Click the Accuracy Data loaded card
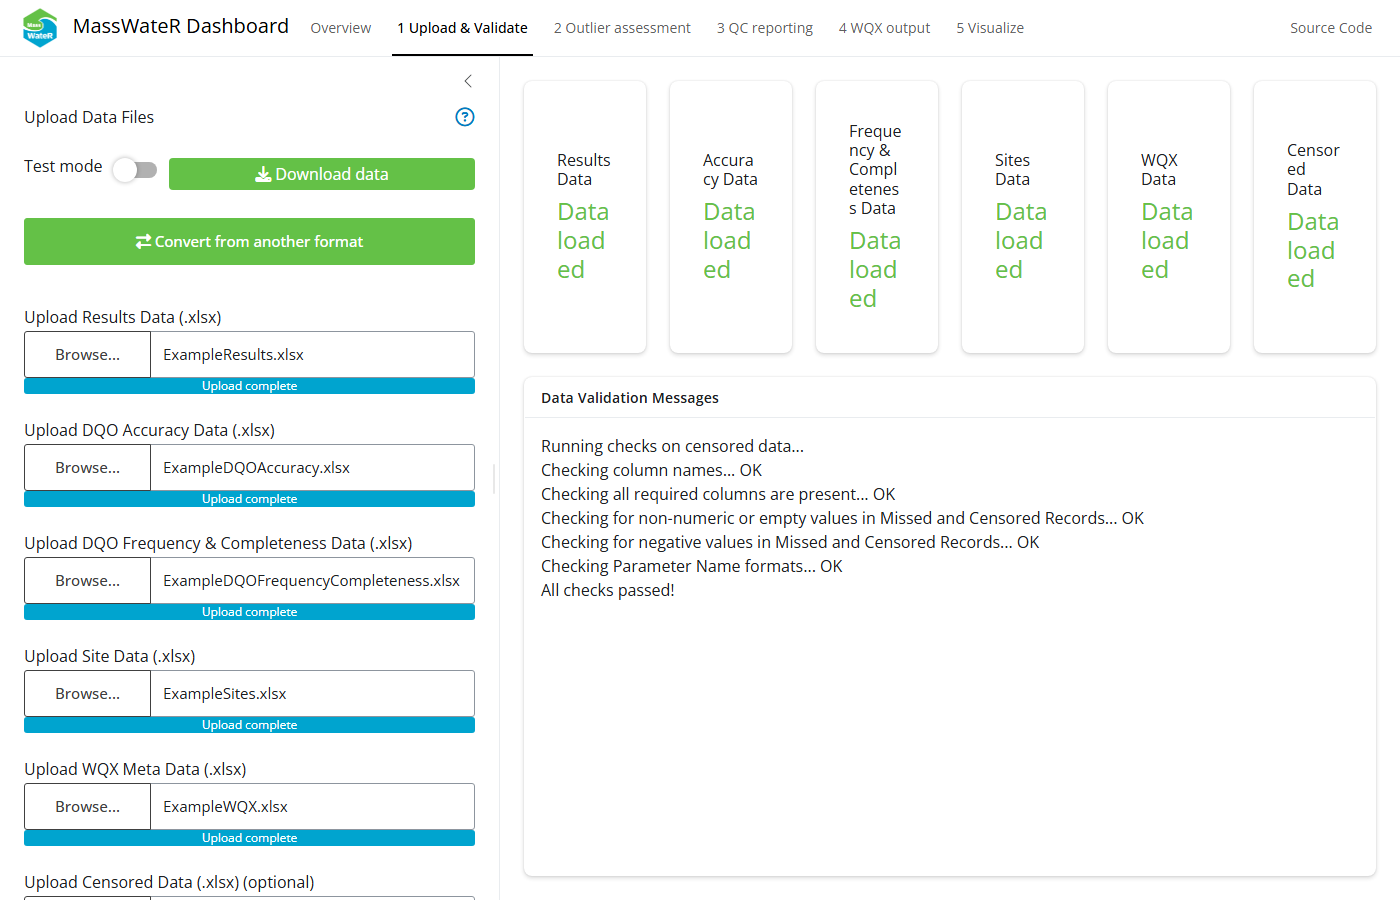 point(731,217)
